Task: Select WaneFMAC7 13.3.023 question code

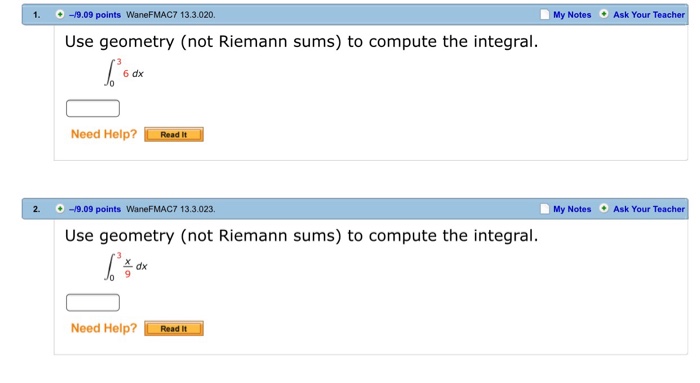Action: pos(171,209)
